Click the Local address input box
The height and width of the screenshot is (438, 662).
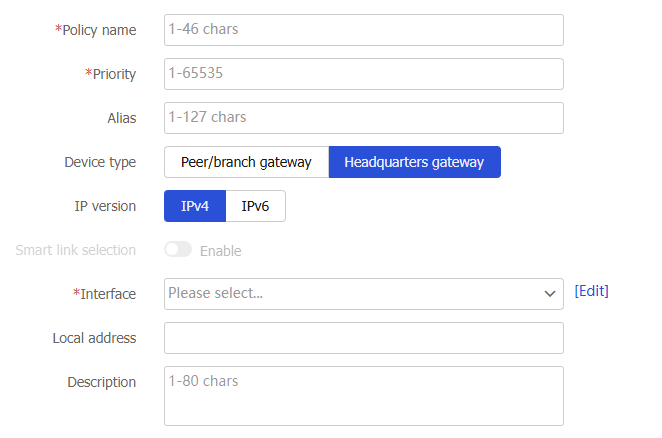click(x=363, y=338)
